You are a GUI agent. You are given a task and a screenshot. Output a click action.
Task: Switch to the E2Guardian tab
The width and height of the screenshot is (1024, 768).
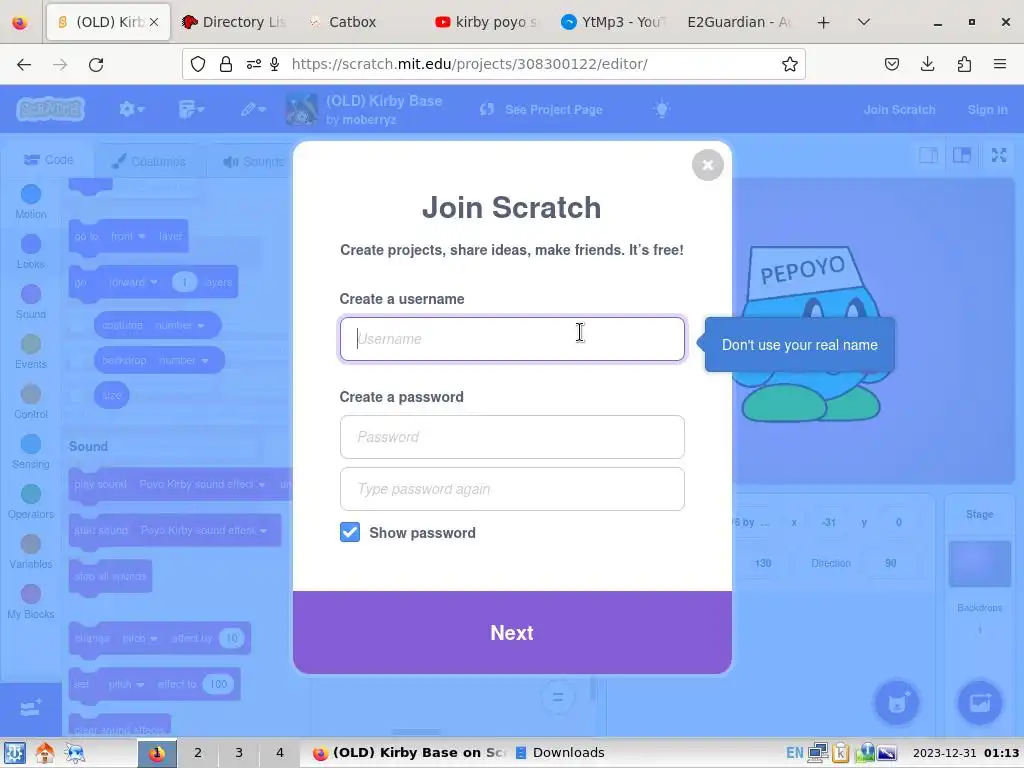(738, 22)
